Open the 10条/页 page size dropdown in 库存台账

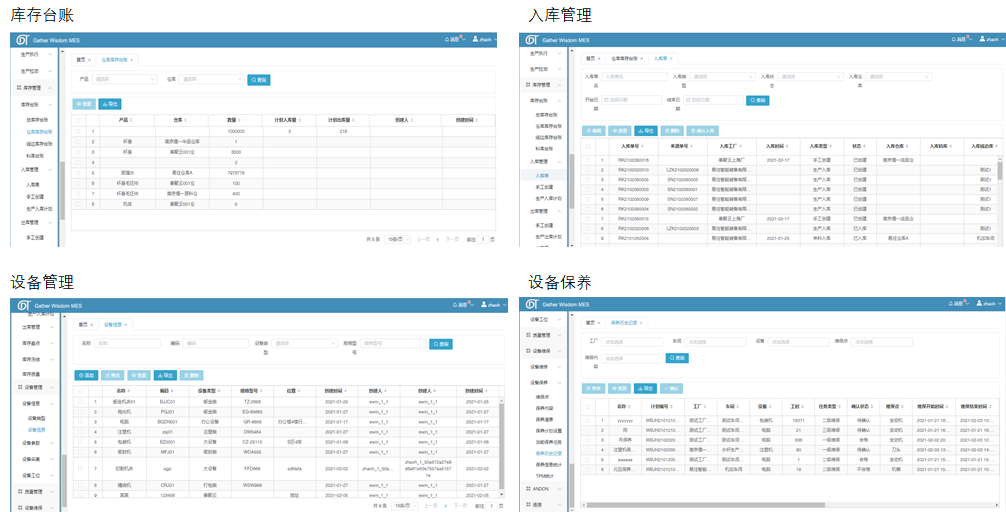[398, 239]
